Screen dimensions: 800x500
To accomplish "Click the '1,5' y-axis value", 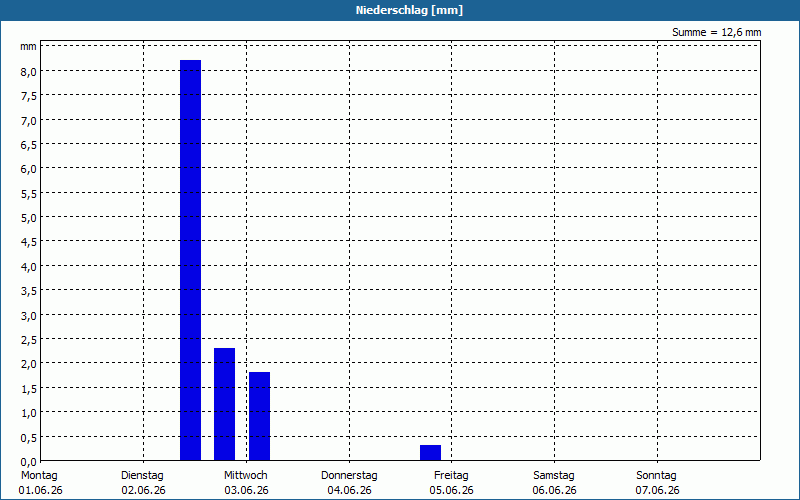I will (x=29, y=389).
